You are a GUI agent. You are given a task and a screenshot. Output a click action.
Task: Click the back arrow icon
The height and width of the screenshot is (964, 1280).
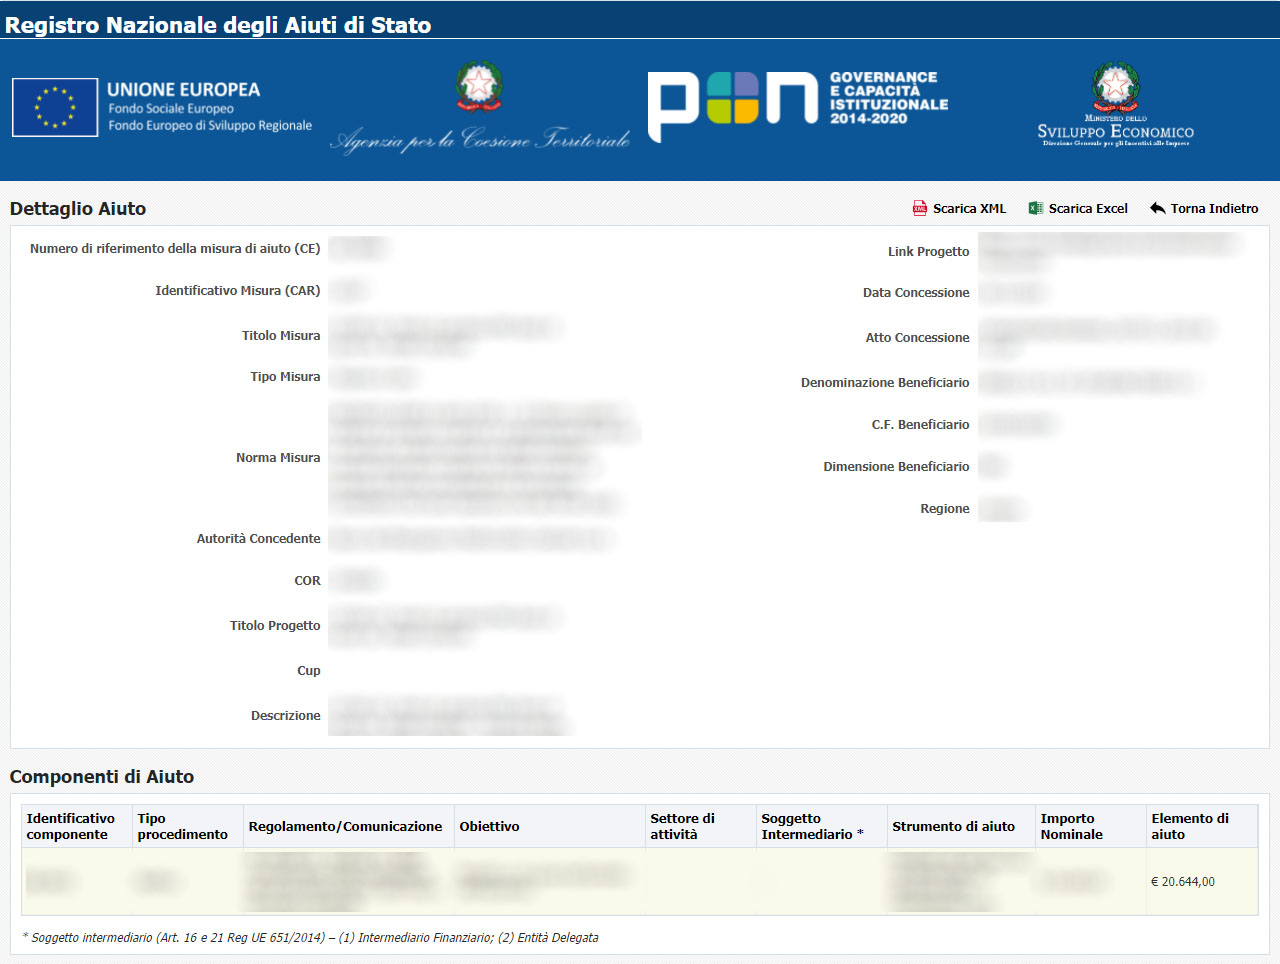click(1157, 208)
